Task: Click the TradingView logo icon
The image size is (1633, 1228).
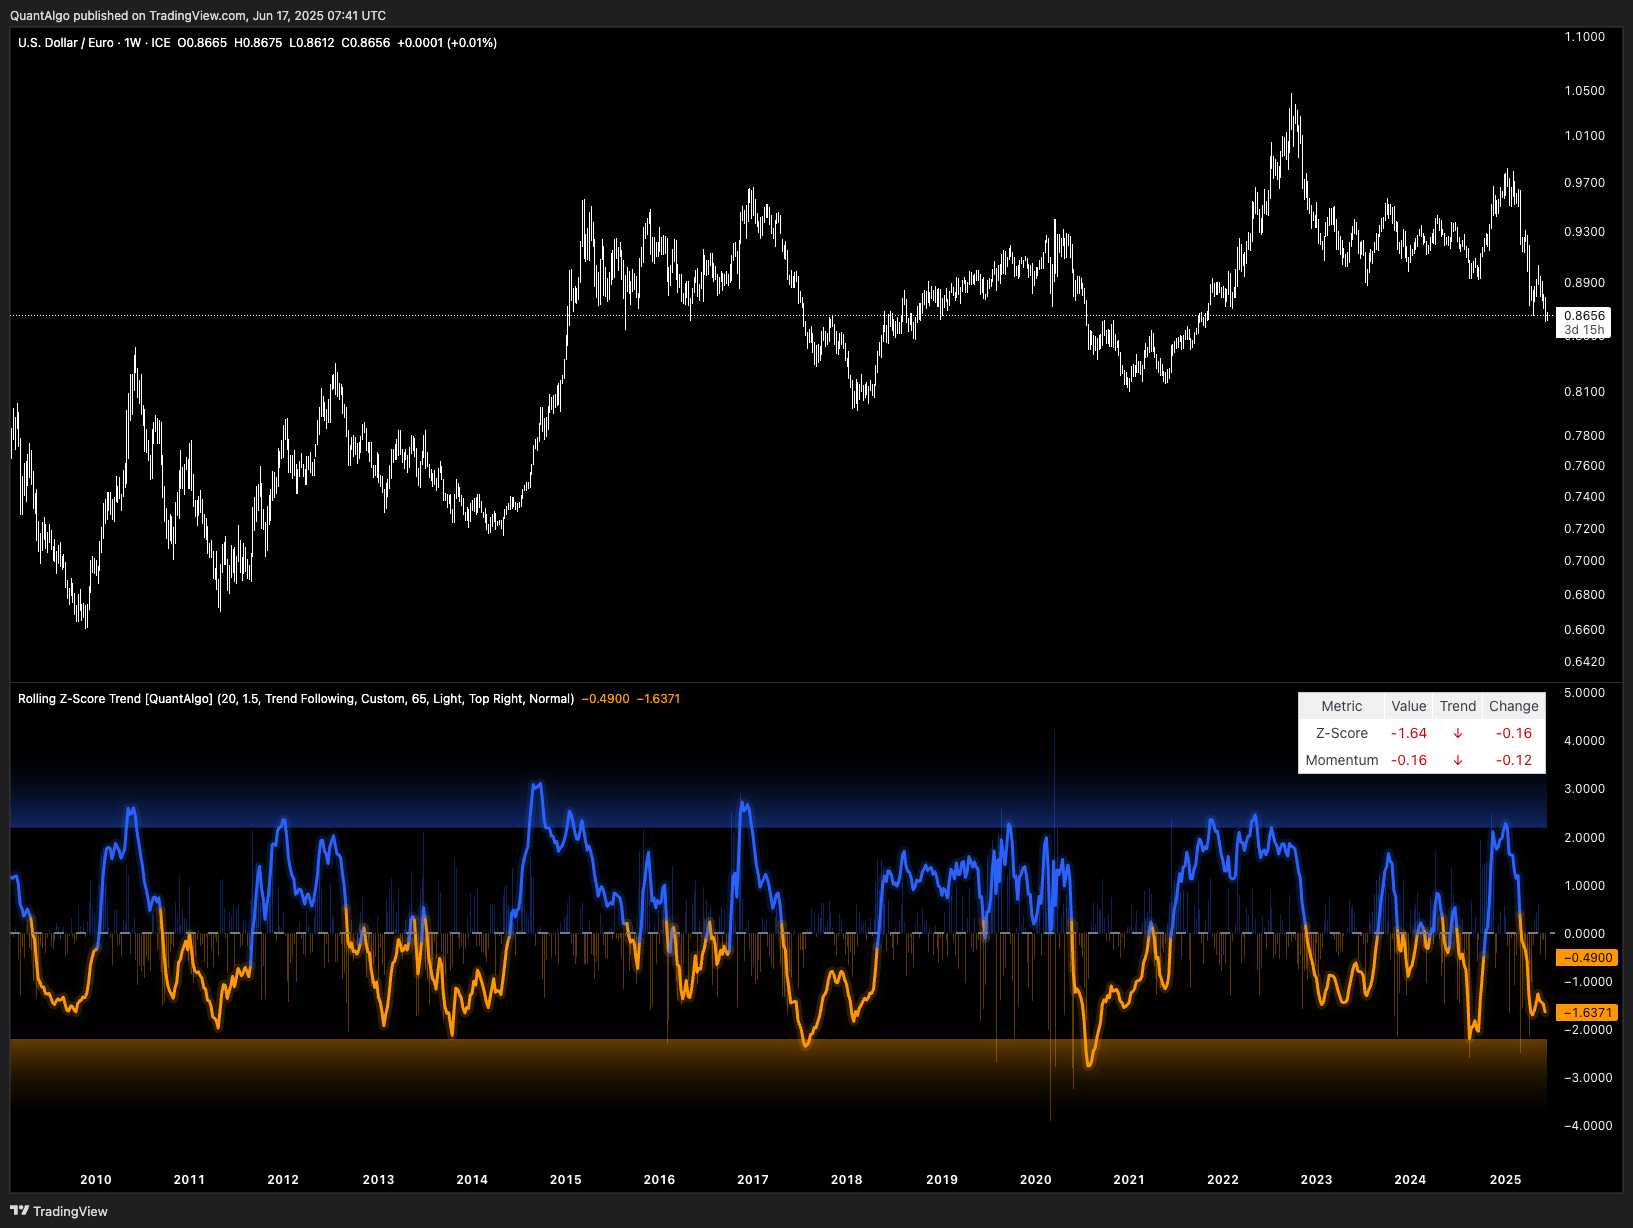Action: (x=19, y=1210)
